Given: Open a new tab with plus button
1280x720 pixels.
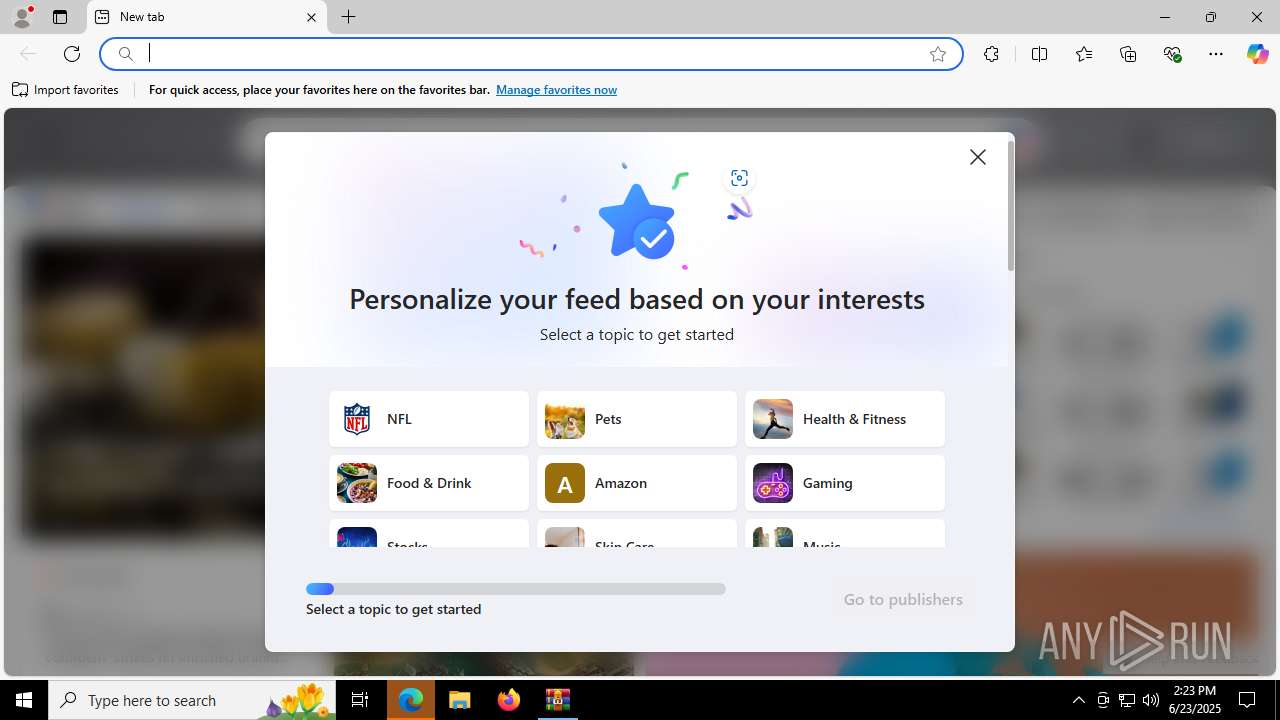Looking at the screenshot, I should pos(348,17).
